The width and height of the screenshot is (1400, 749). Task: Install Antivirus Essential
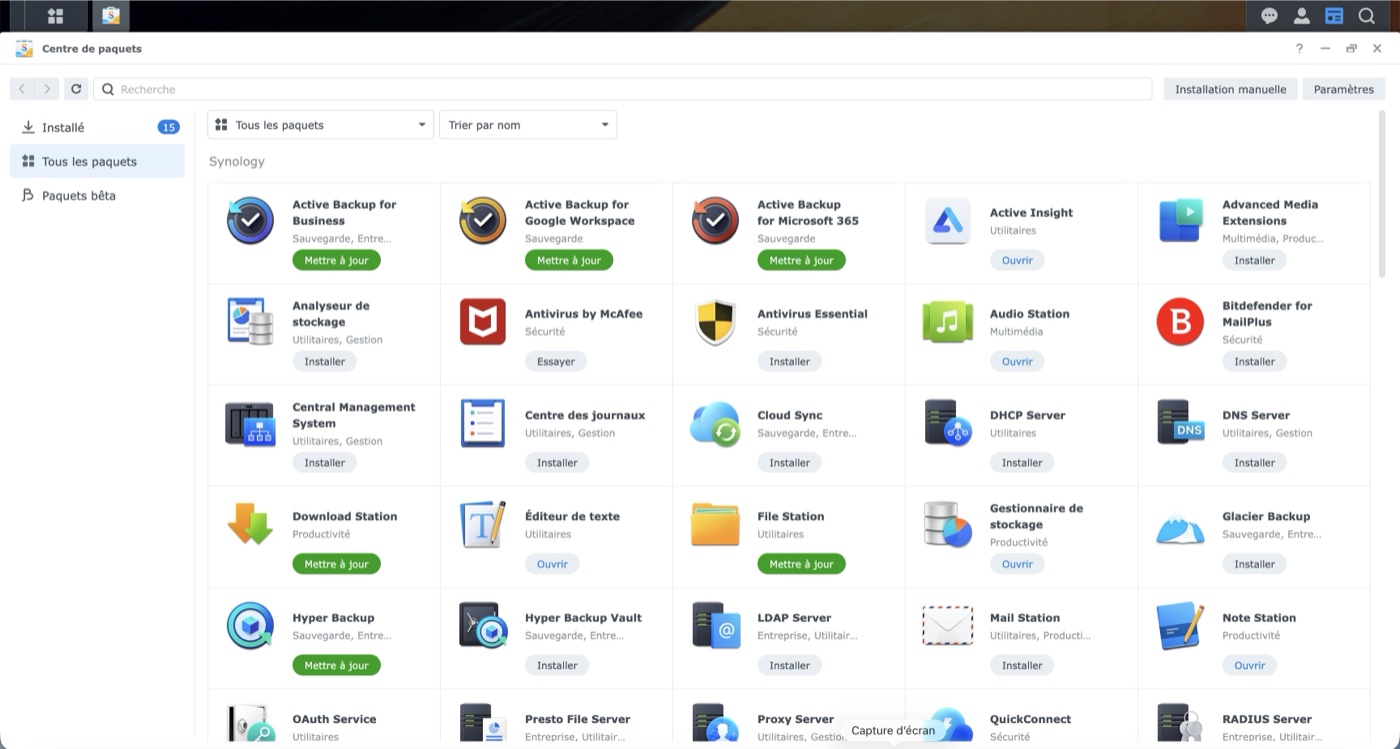789,361
